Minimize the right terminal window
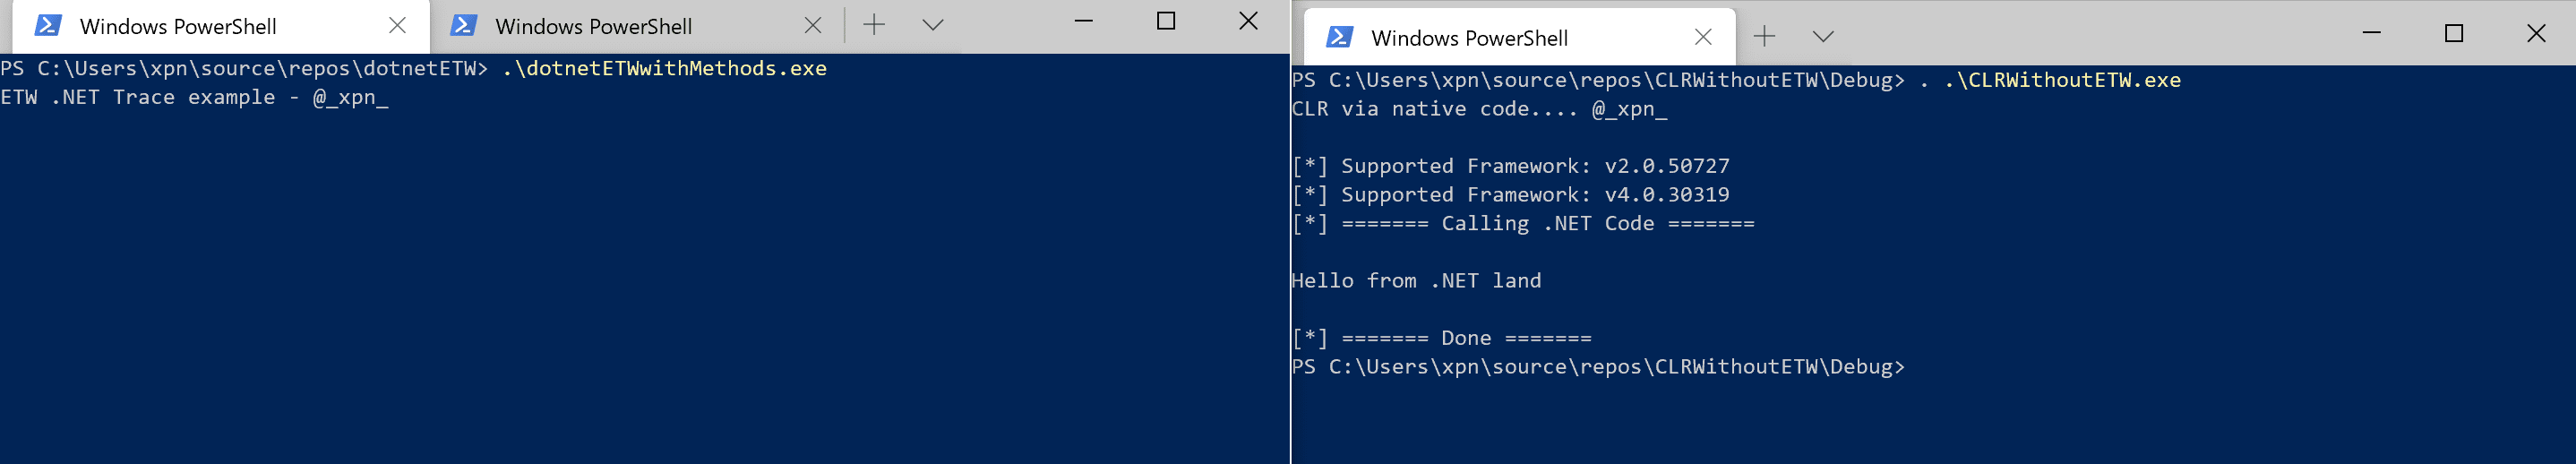2576x464 pixels. click(2371, 33)
